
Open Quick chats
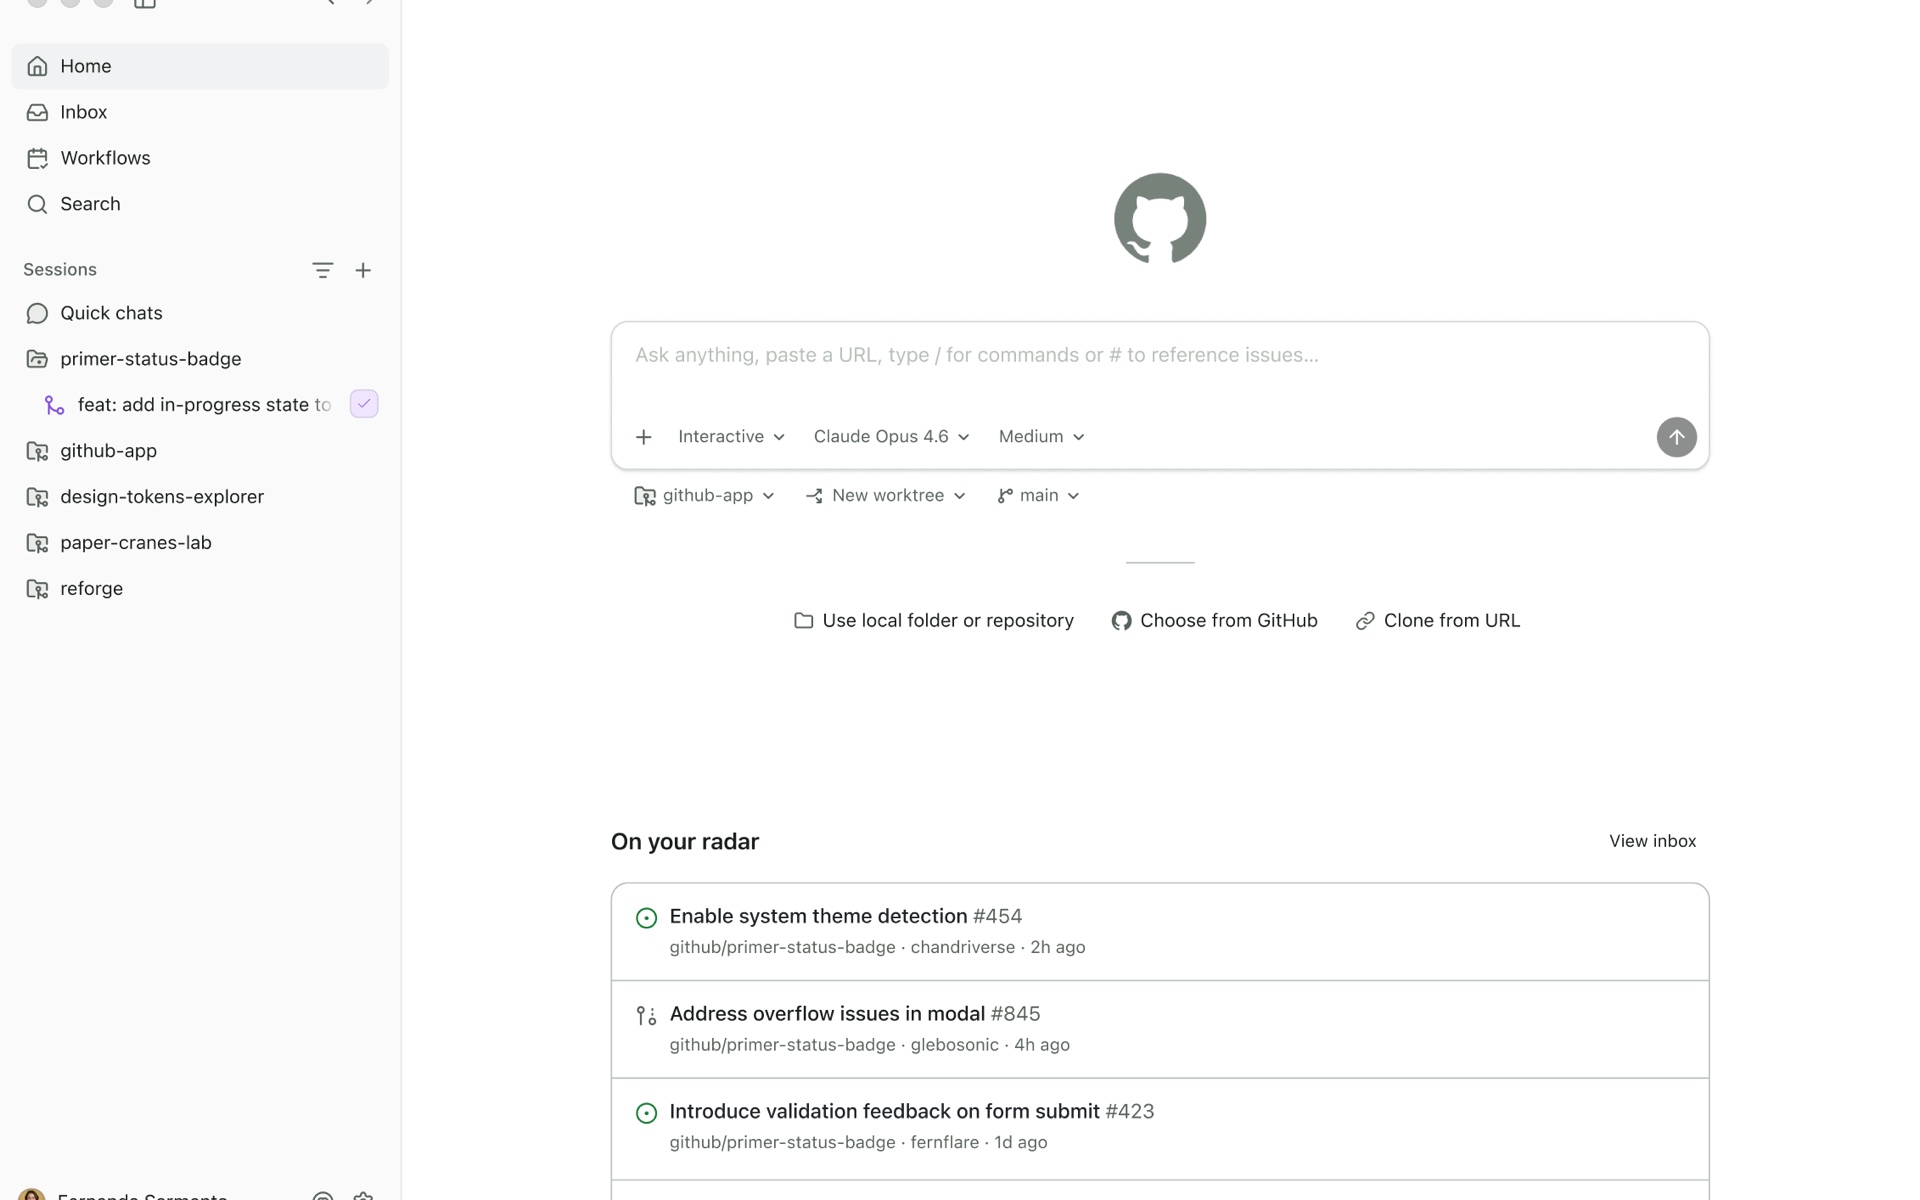click(x=200, y=313)
